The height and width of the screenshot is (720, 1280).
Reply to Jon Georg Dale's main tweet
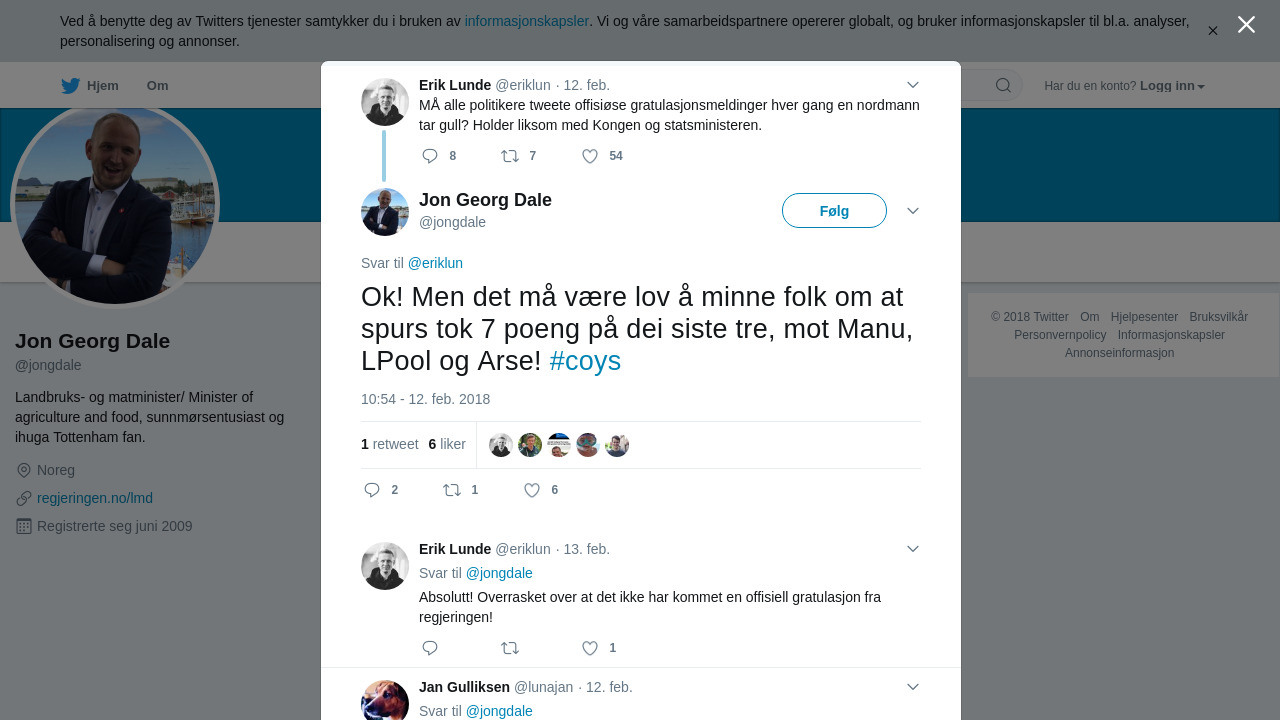(x=372, y=490)
